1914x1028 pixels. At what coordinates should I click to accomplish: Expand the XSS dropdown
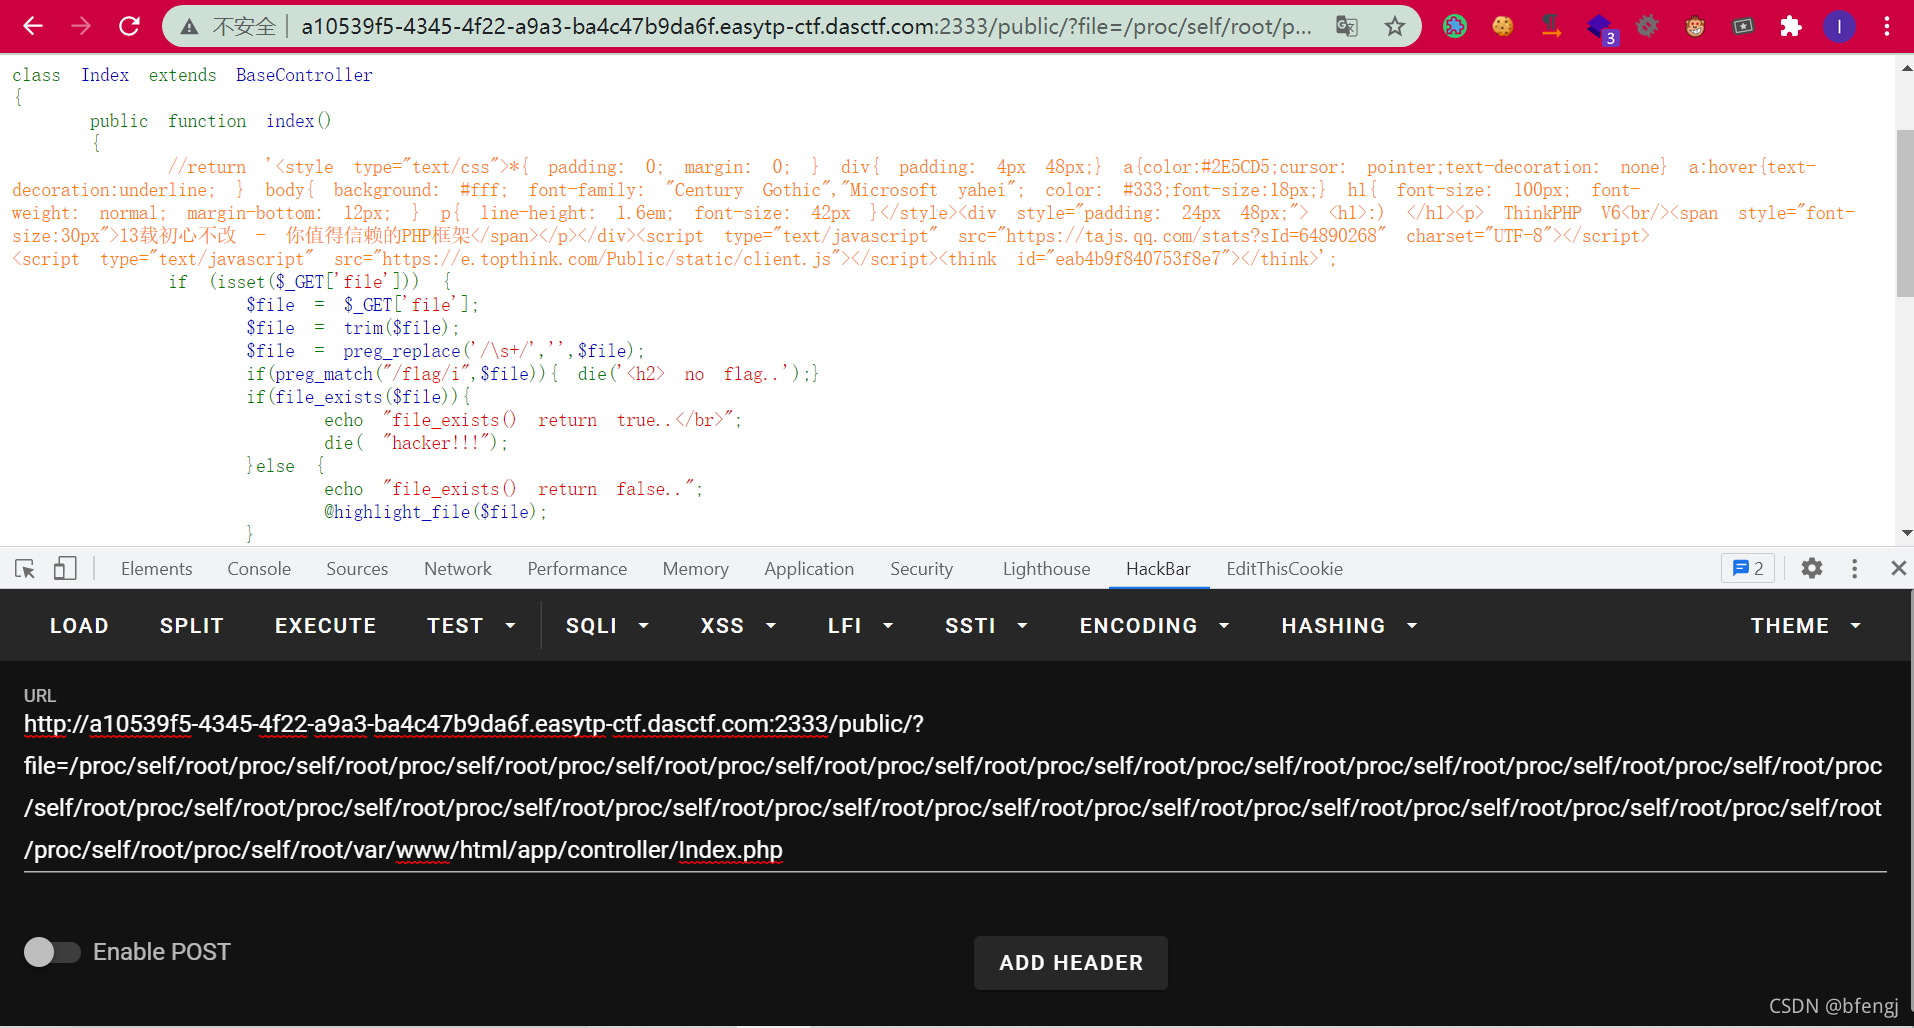738,626
